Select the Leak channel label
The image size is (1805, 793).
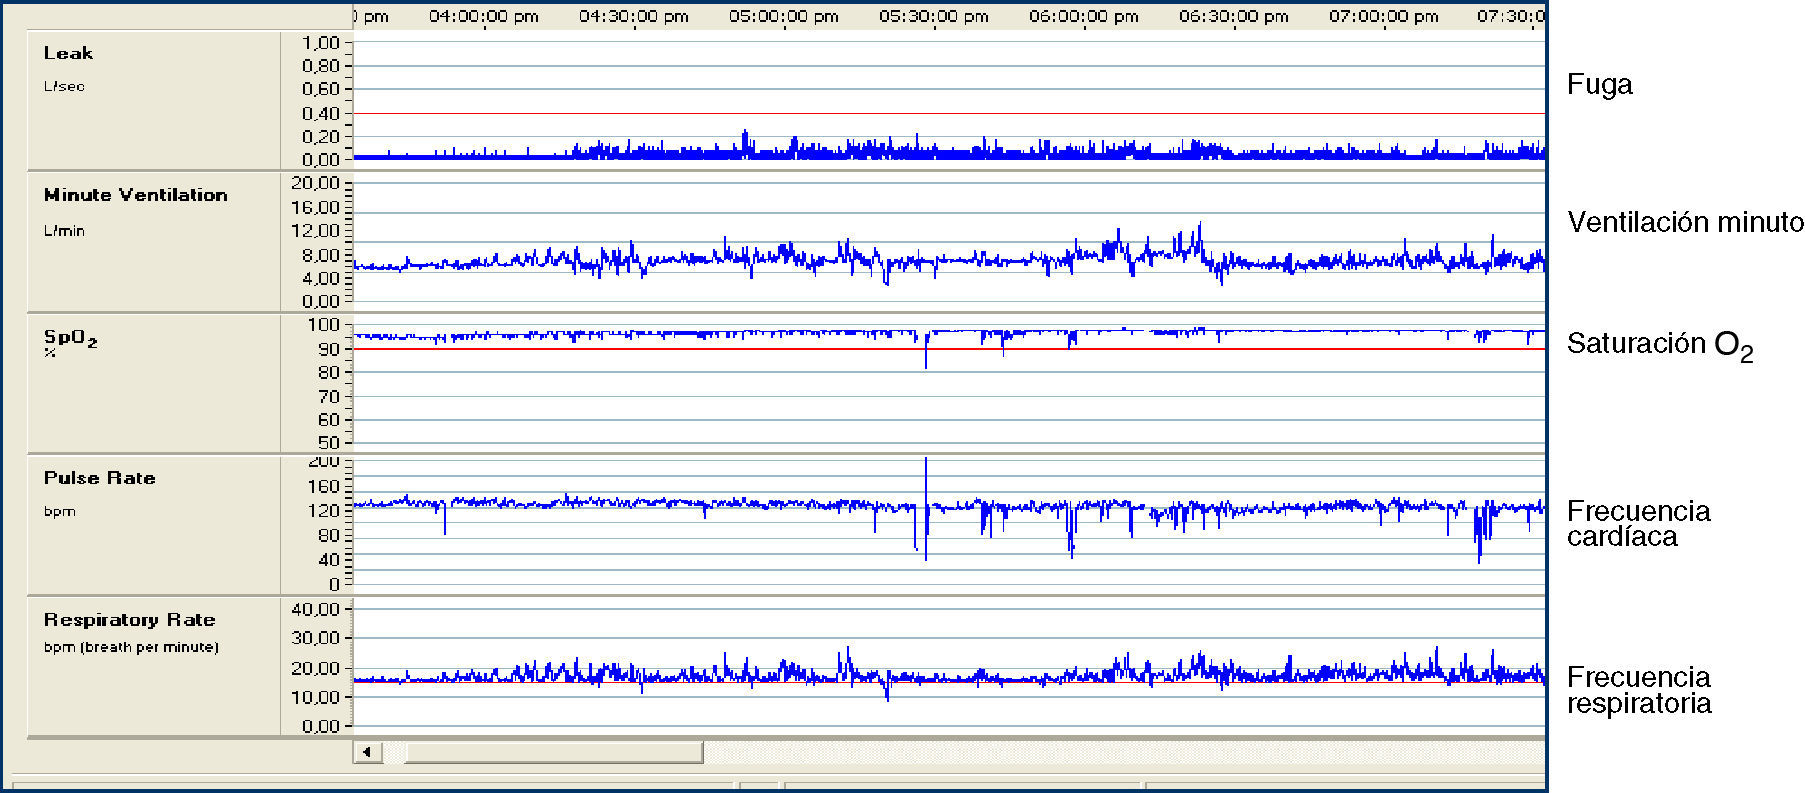(68, 53)
